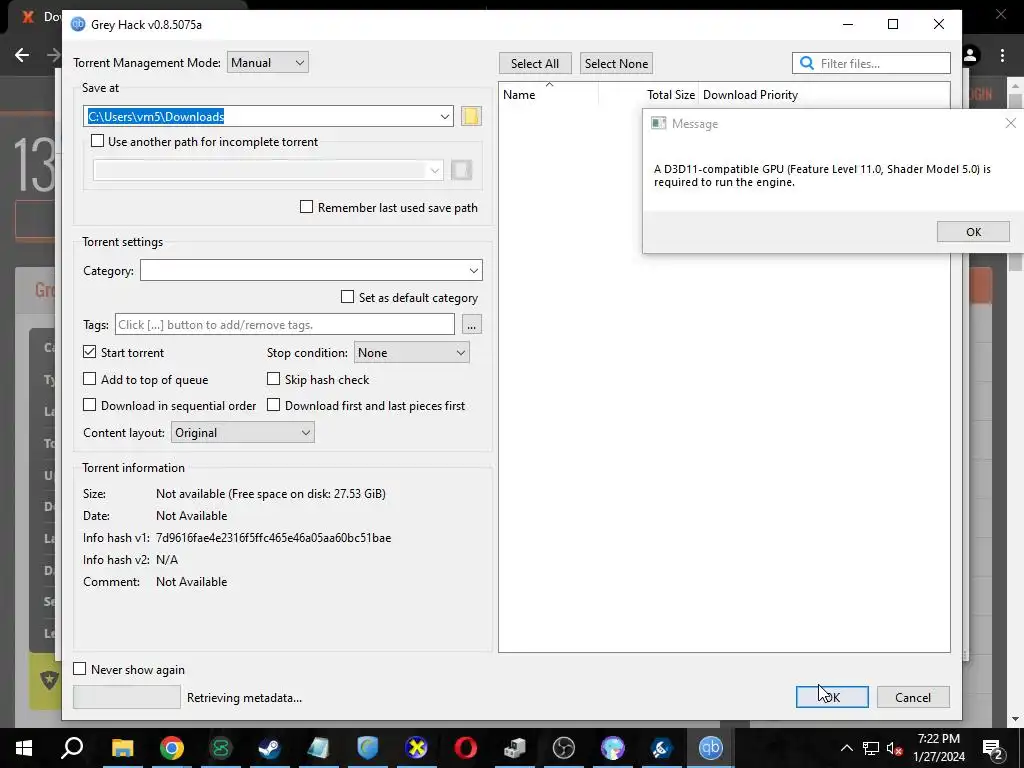The height and width of the screenshot is (768, 1024).
Task: Sort file list by Total Size column
Action: click(670, 95)
